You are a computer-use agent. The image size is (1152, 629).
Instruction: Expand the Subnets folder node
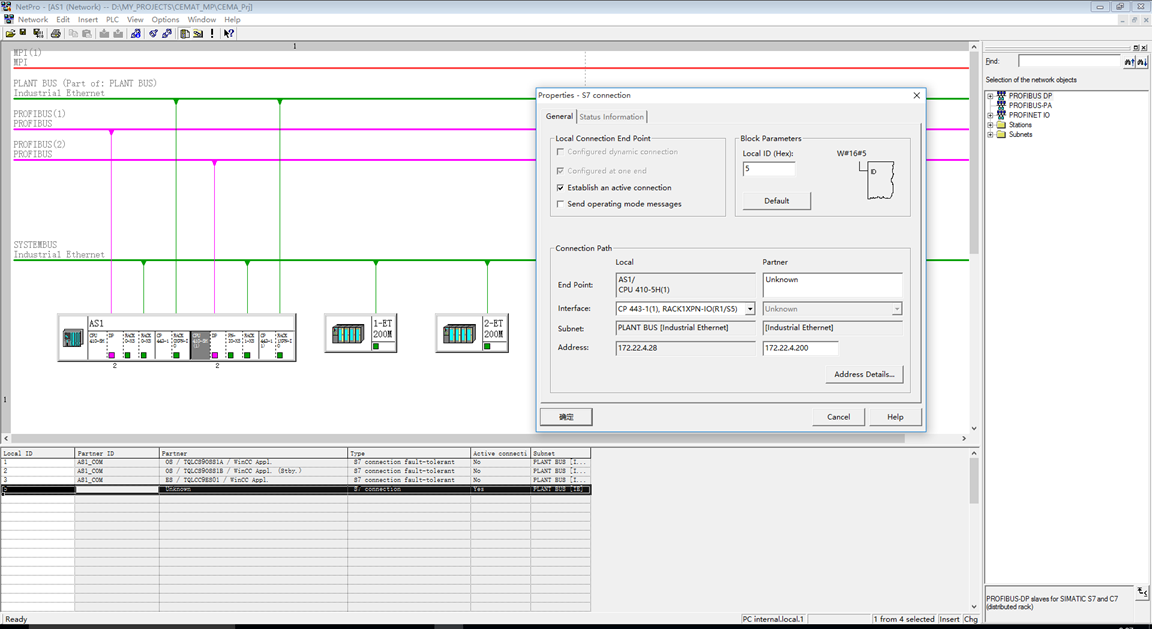pos(990,134)
